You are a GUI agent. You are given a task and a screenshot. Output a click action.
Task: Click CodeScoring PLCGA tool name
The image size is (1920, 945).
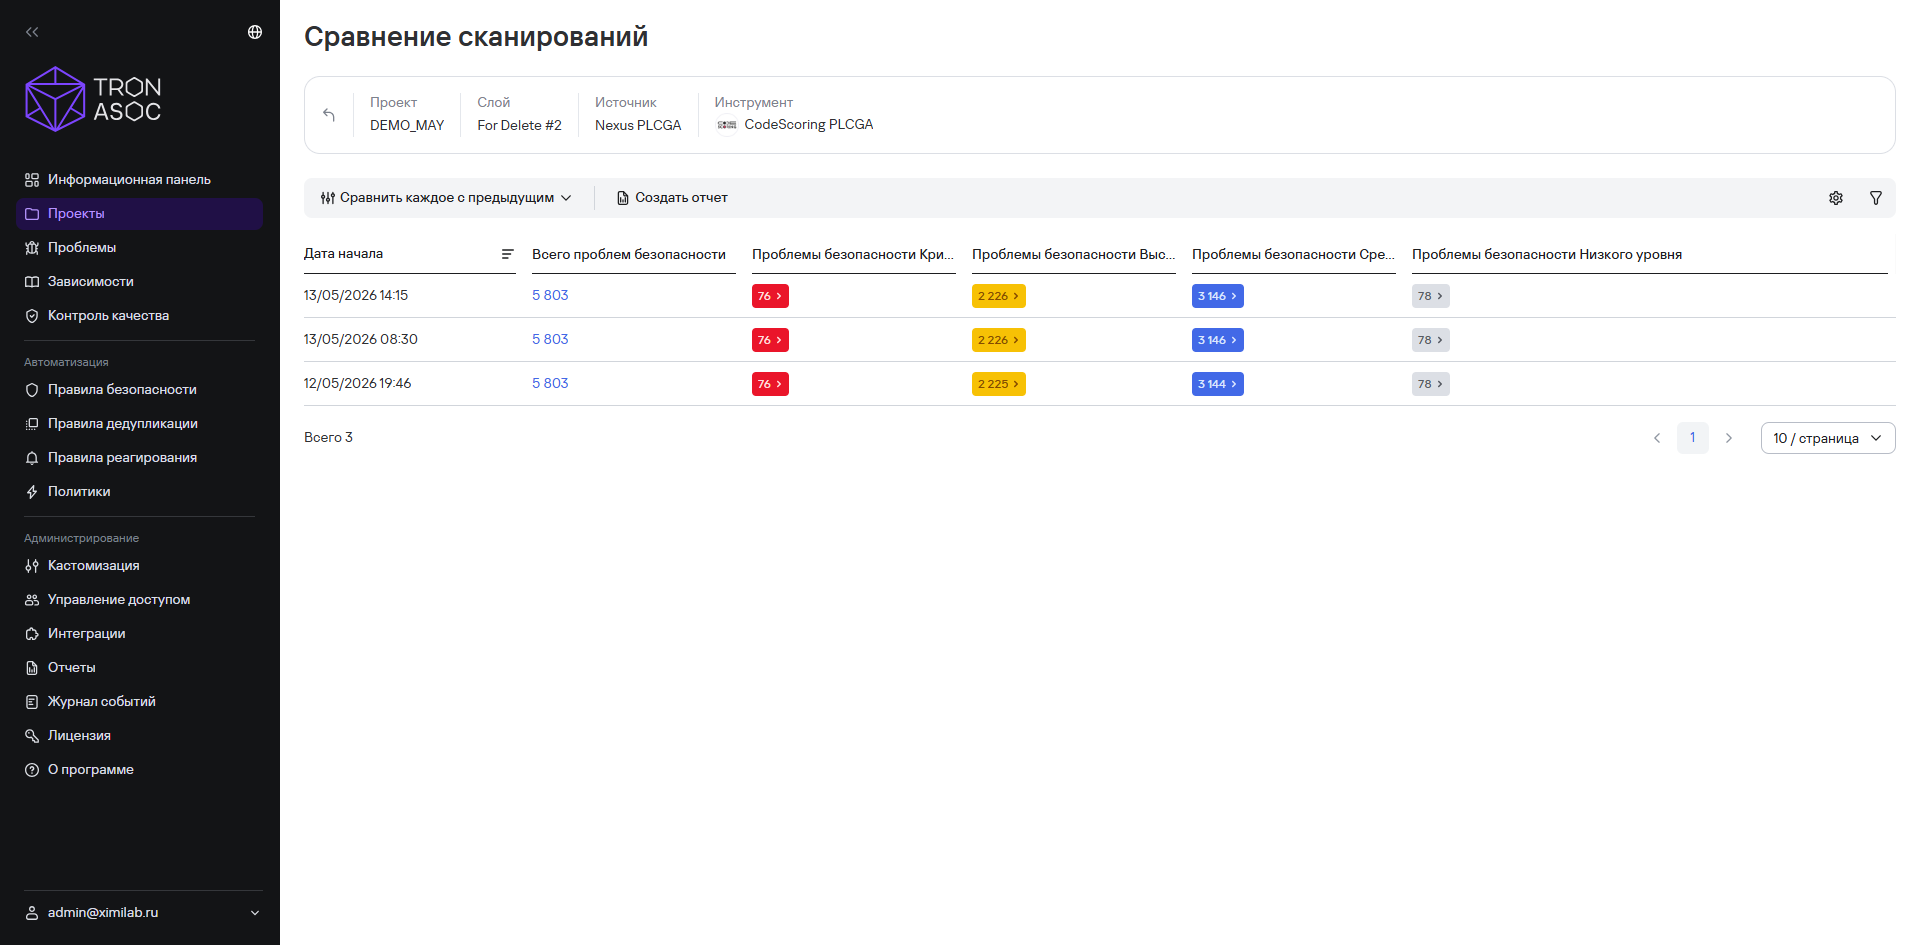coord(809,125)
